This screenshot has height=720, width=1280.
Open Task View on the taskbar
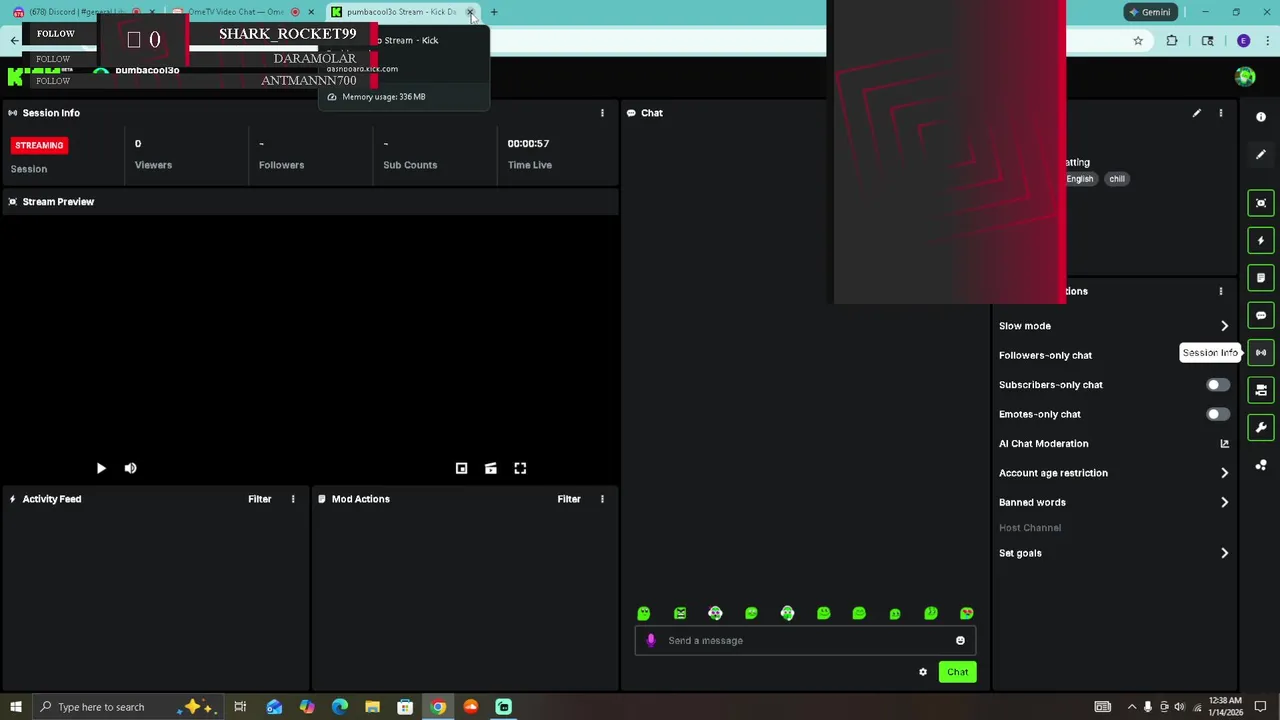click(240, 707)
